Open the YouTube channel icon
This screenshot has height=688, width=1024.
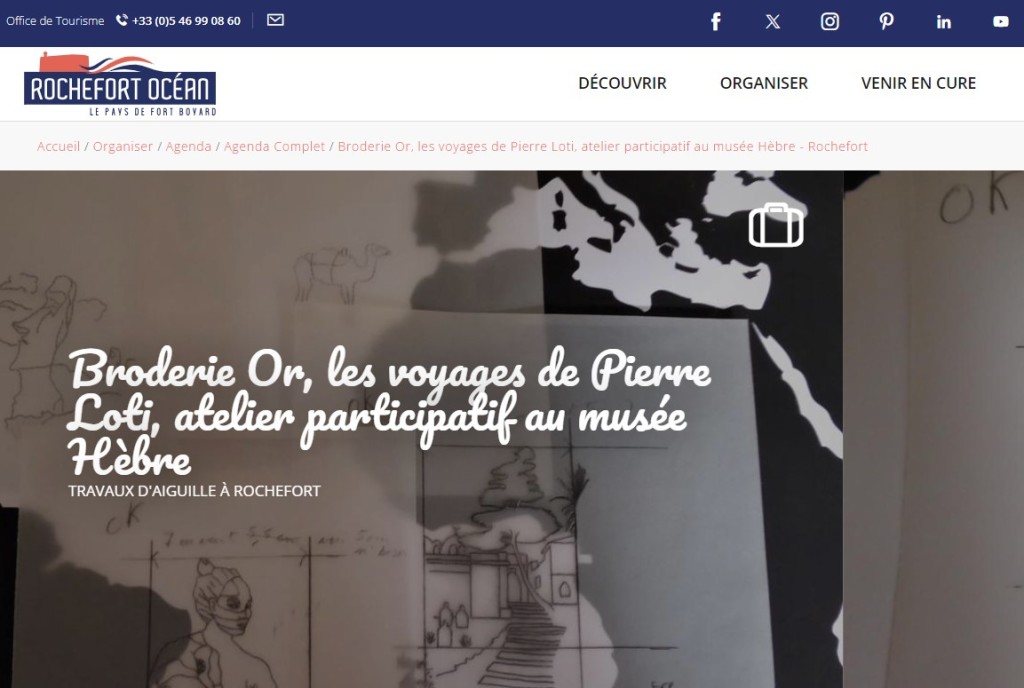tap(1000, 22)
